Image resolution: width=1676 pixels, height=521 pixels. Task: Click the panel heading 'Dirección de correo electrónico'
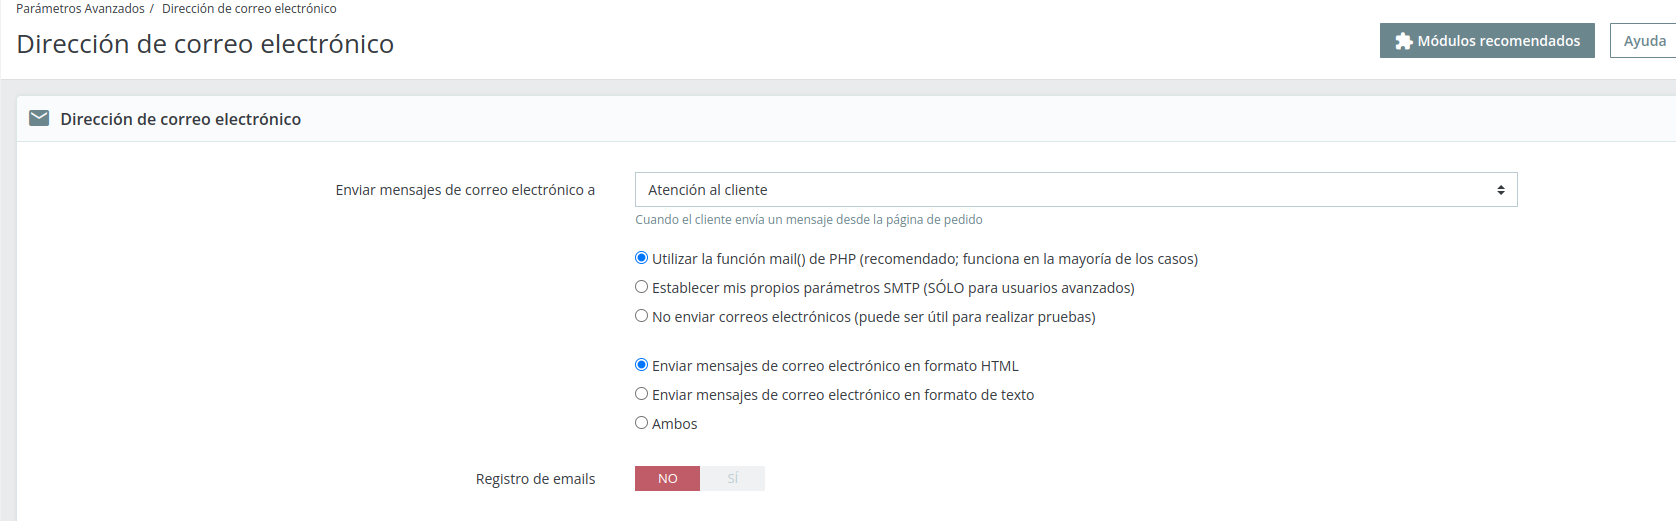[x=181, y=119]
